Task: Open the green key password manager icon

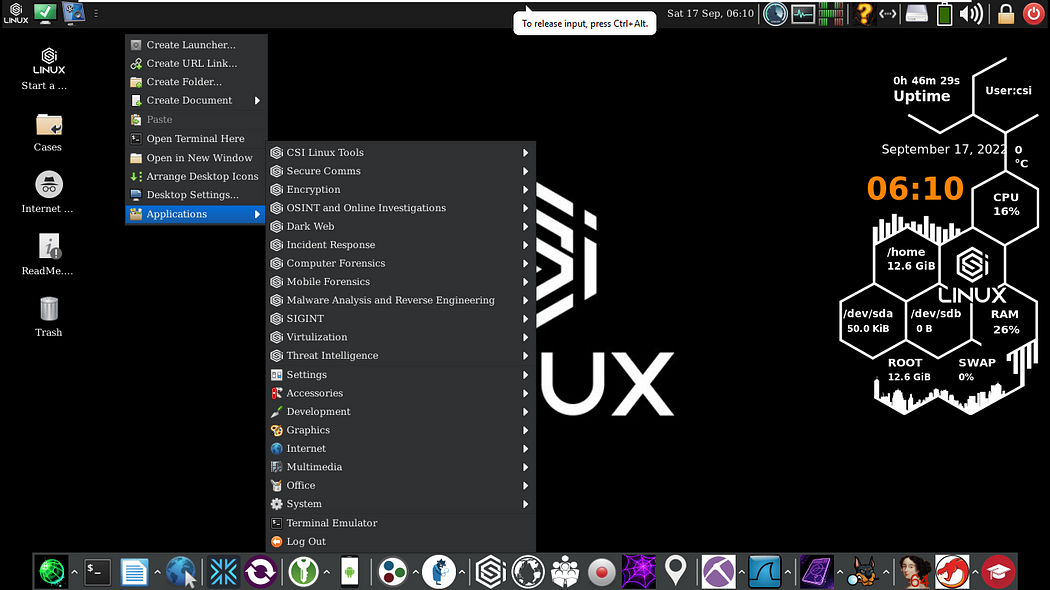Action: pos(303,573)
